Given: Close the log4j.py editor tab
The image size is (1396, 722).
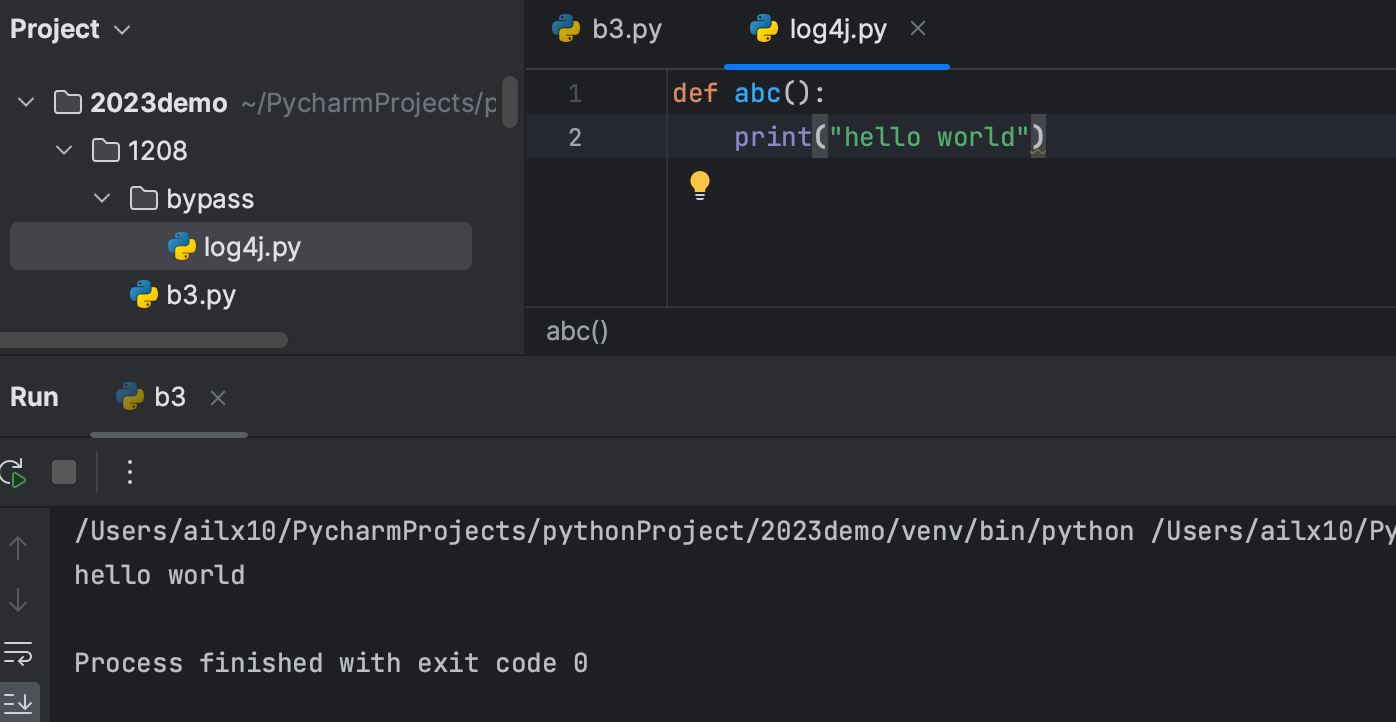Looking at the screenshot, I should pos(918,29).
